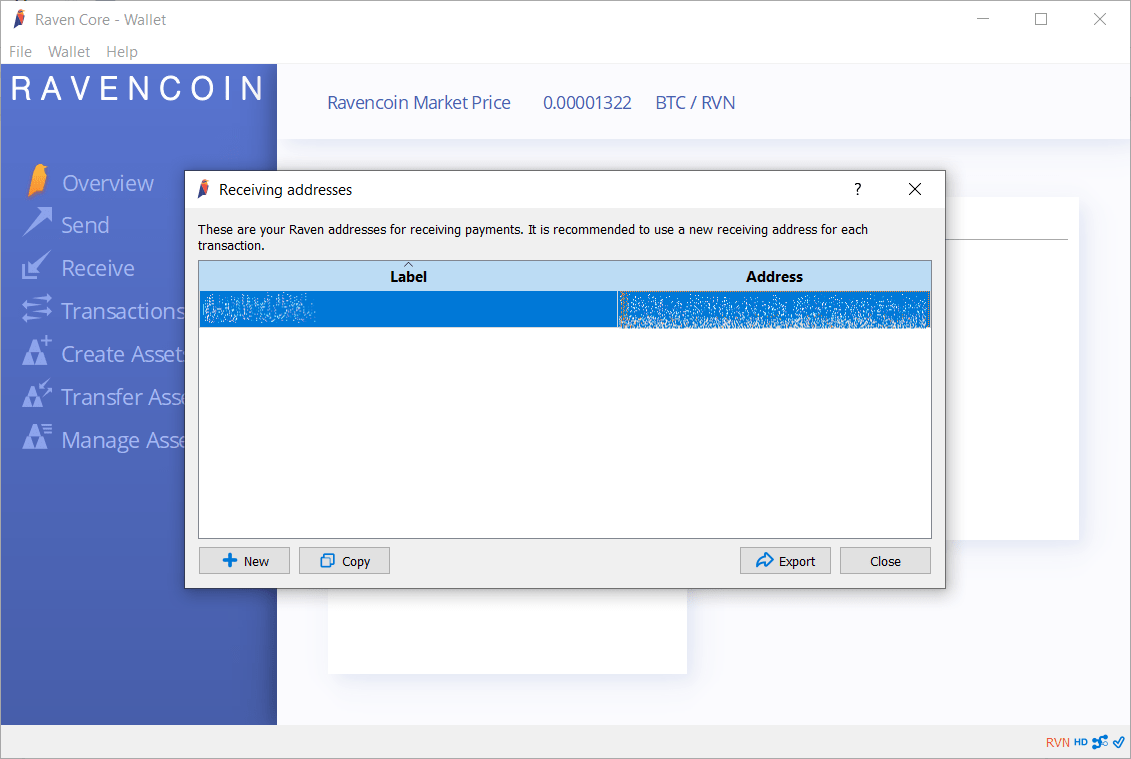Export the receiving addresses list
The image size is (1131, 759).
click(x=785, y=561)
